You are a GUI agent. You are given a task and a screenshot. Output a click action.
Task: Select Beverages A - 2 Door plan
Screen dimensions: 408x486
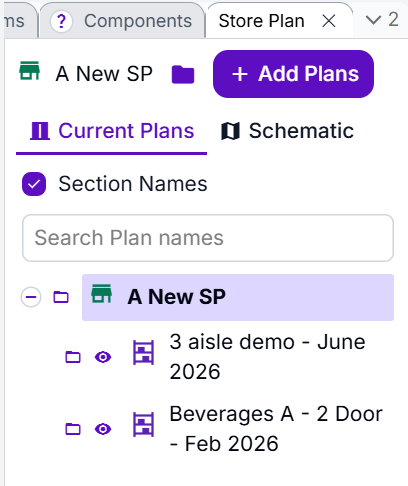pos(276,429)
